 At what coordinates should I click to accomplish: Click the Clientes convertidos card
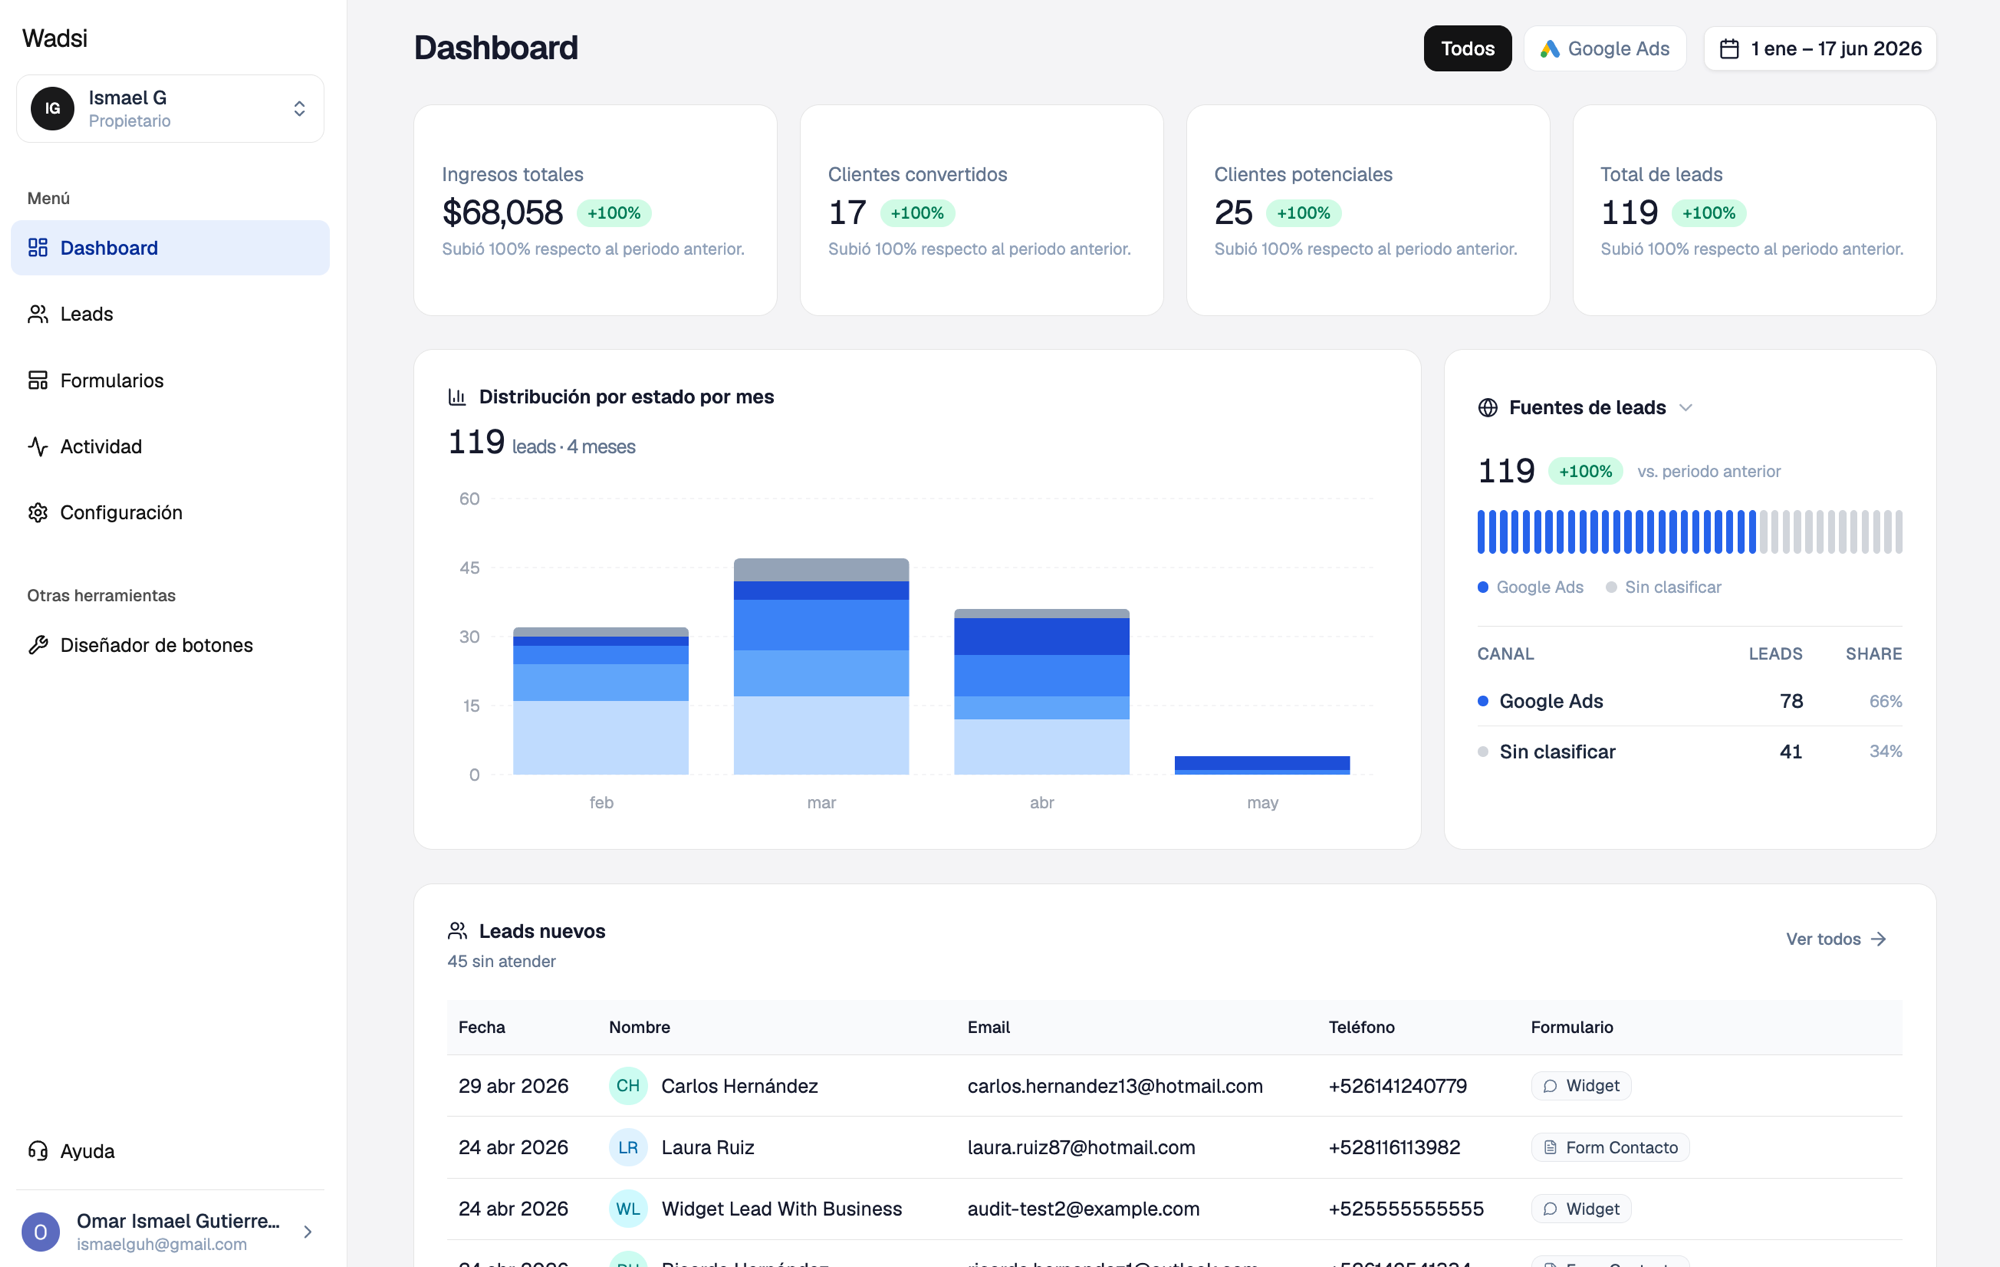982,210
